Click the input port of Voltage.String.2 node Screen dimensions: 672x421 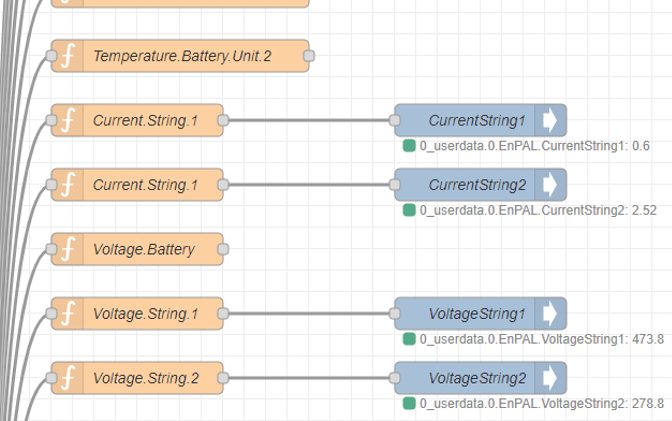51,378
